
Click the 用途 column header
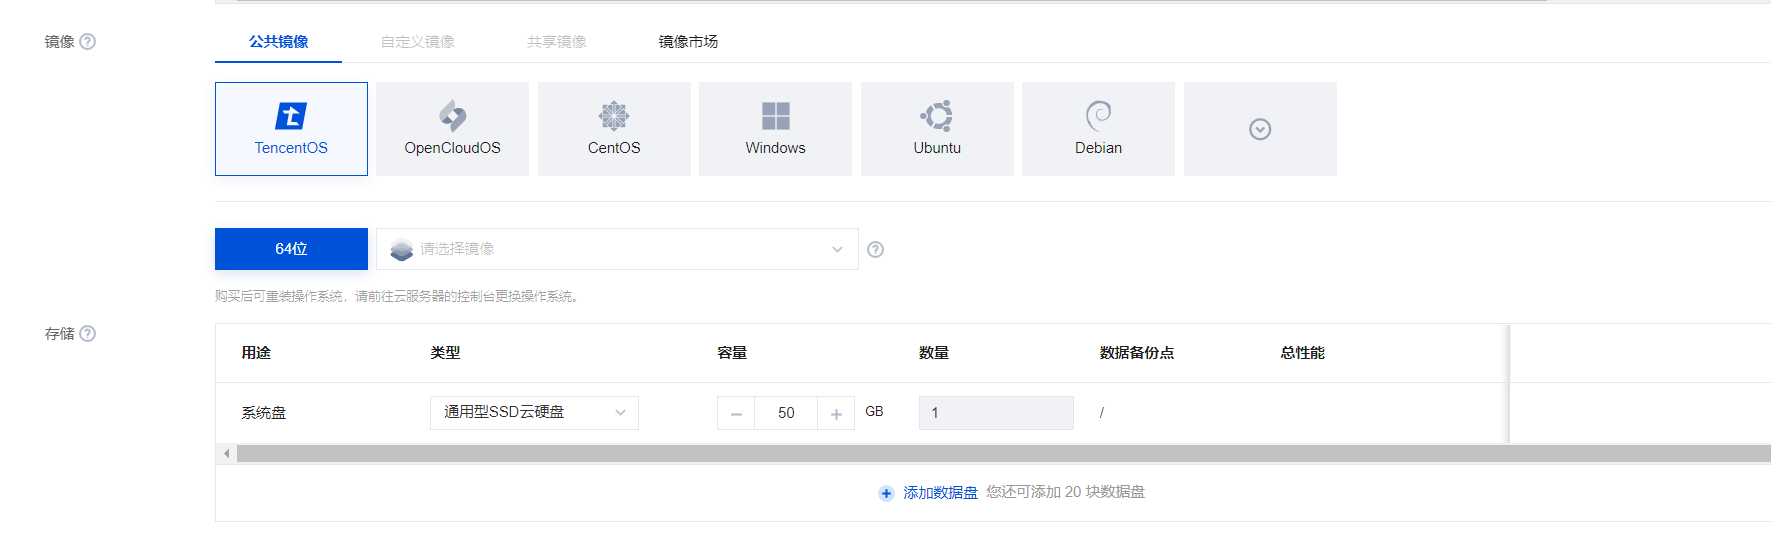256,353
